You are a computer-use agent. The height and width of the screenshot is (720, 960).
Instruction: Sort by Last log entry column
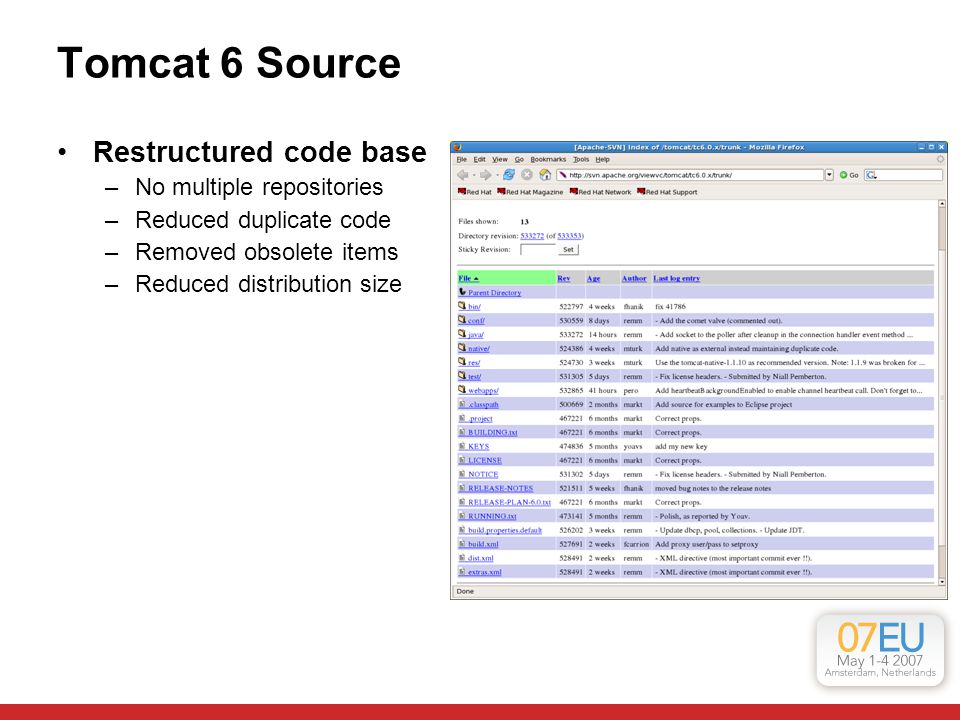(x=676, y=278)
